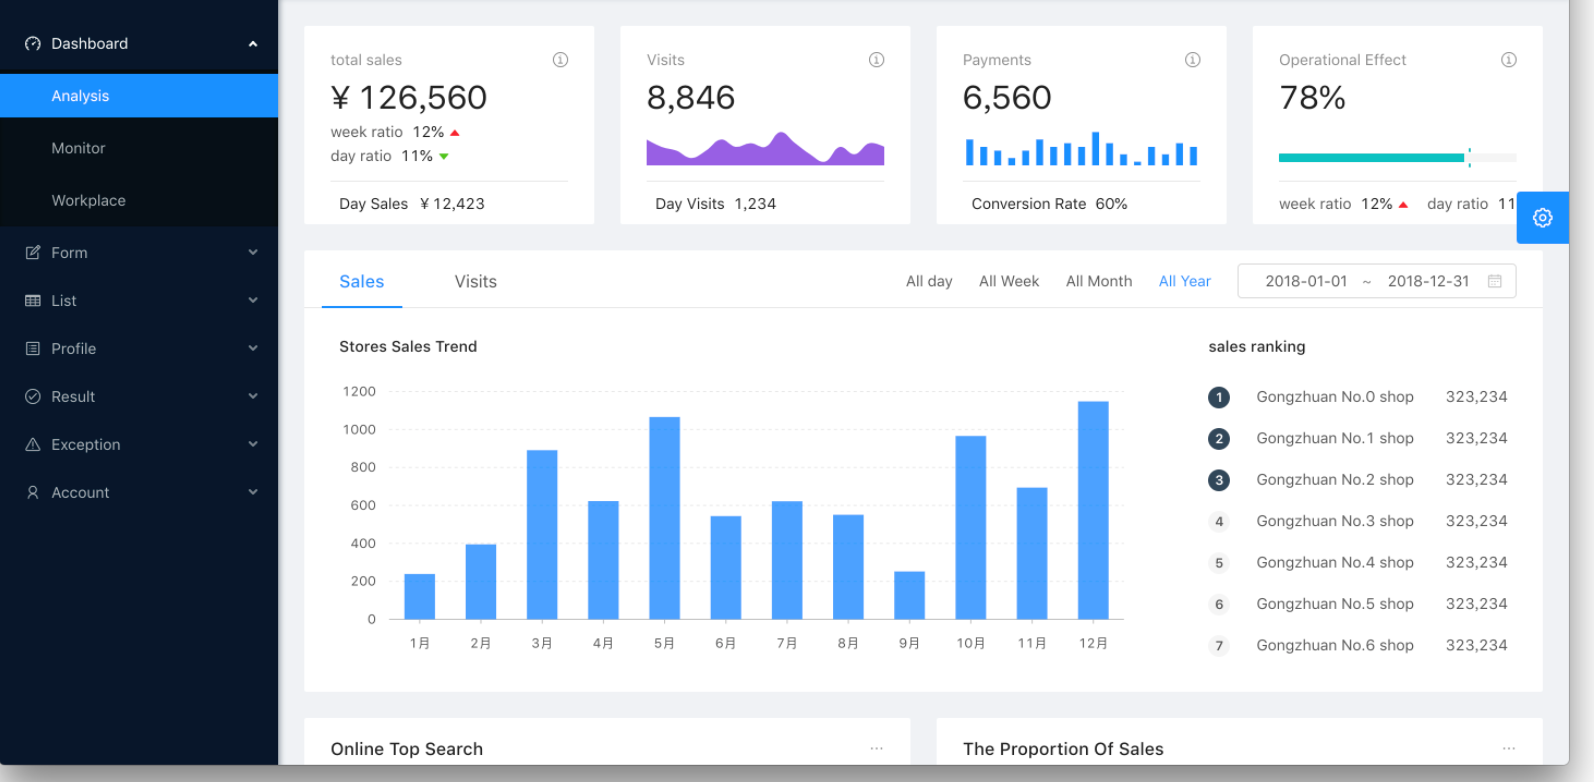
Task: Click the end date 2018-12-31 field
Action: 1429,282
